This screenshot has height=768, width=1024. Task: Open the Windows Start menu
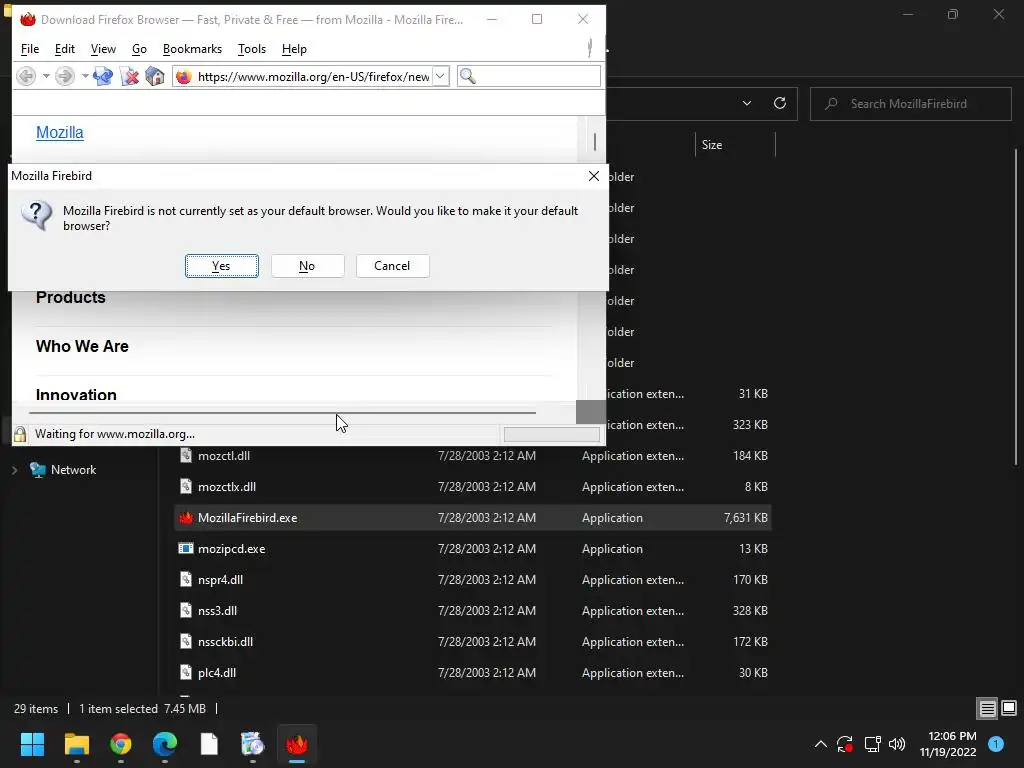[32, 744]
